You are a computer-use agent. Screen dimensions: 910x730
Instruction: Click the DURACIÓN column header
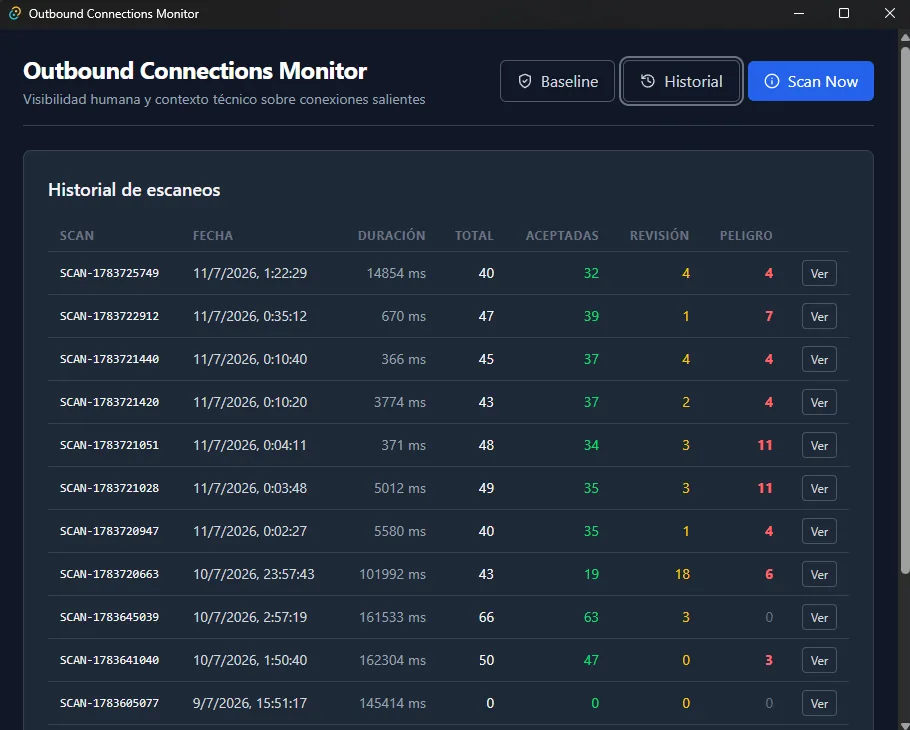click(392, 236)
